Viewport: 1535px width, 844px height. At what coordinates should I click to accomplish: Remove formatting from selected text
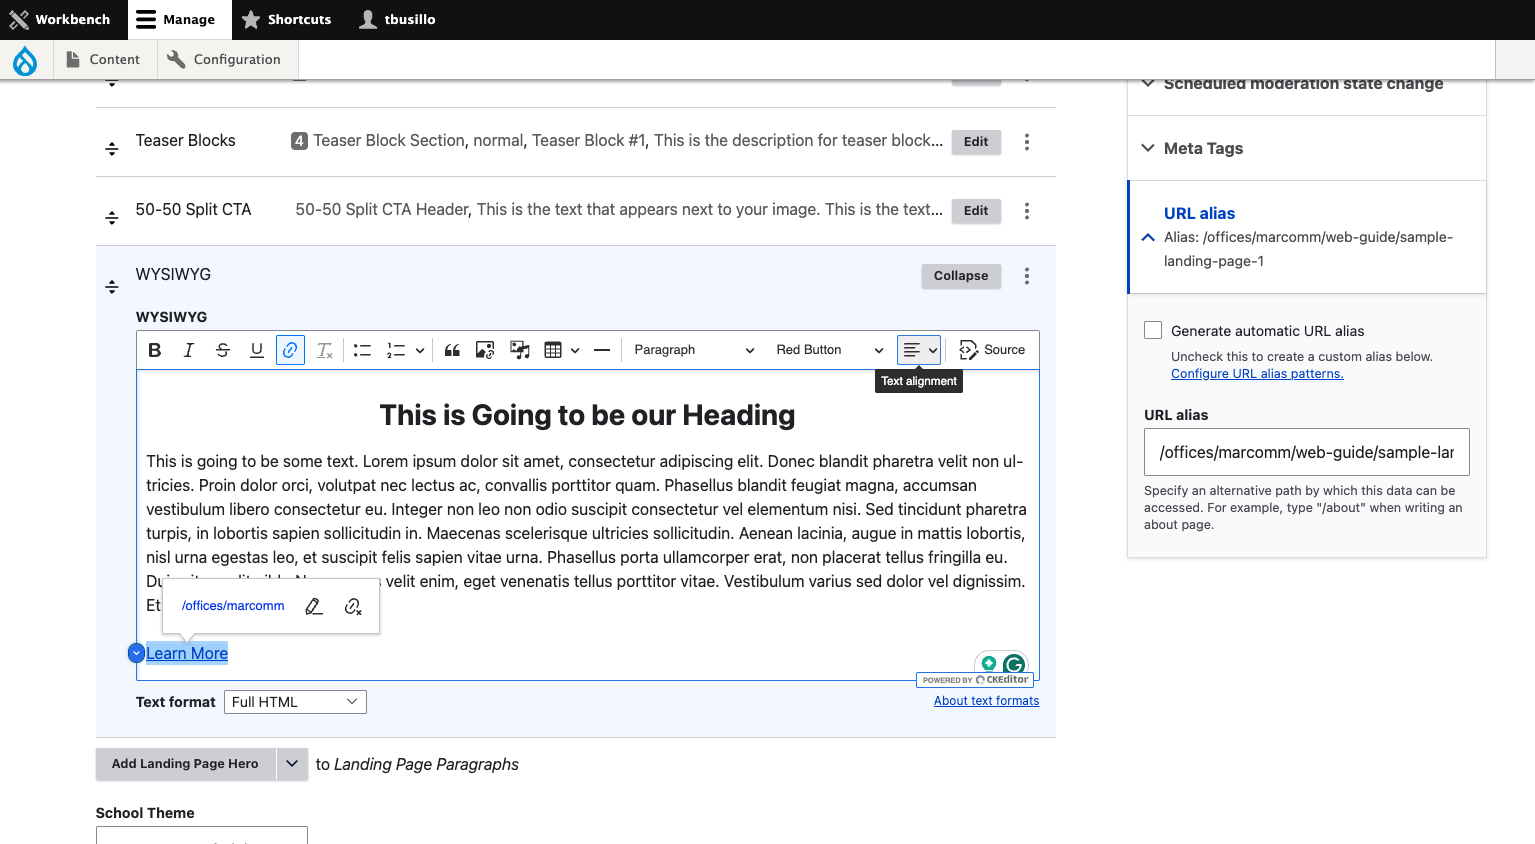point(325,350)
